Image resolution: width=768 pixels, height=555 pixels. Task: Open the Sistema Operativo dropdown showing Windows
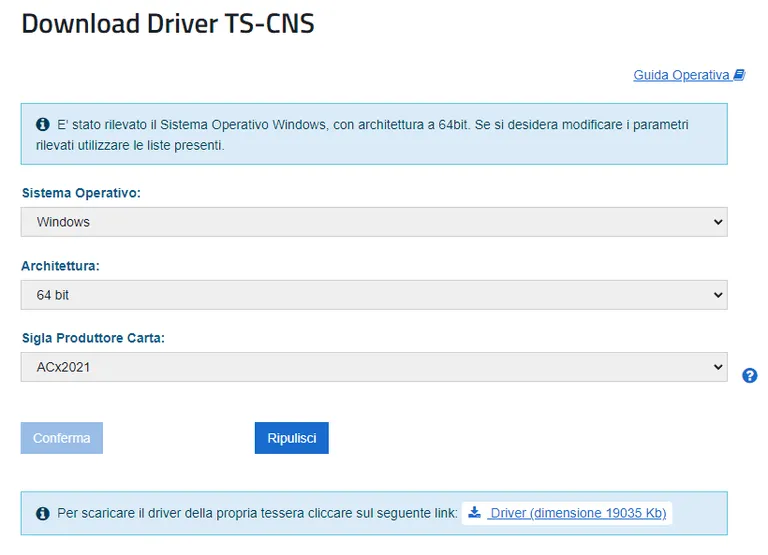(x=374, y=222)
